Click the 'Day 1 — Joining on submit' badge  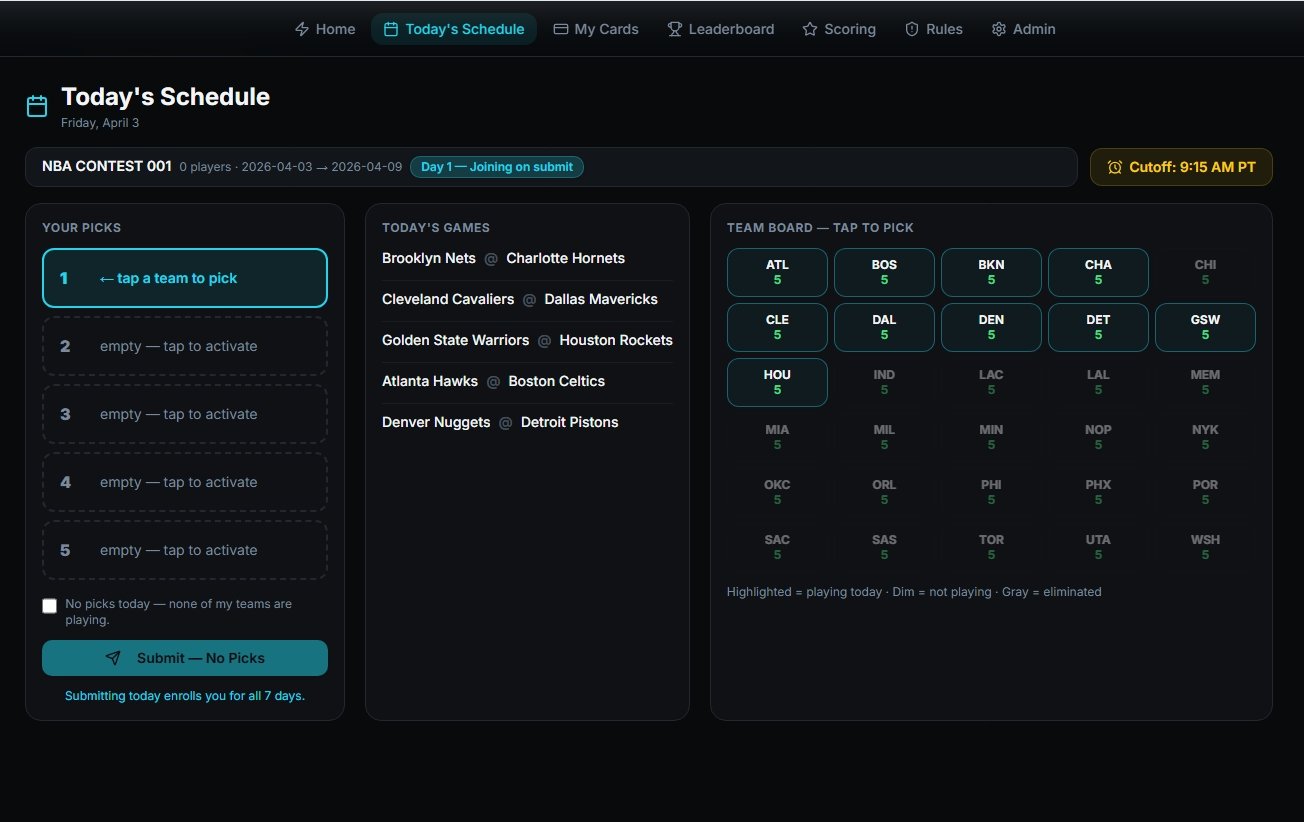(x=497, y=167)
